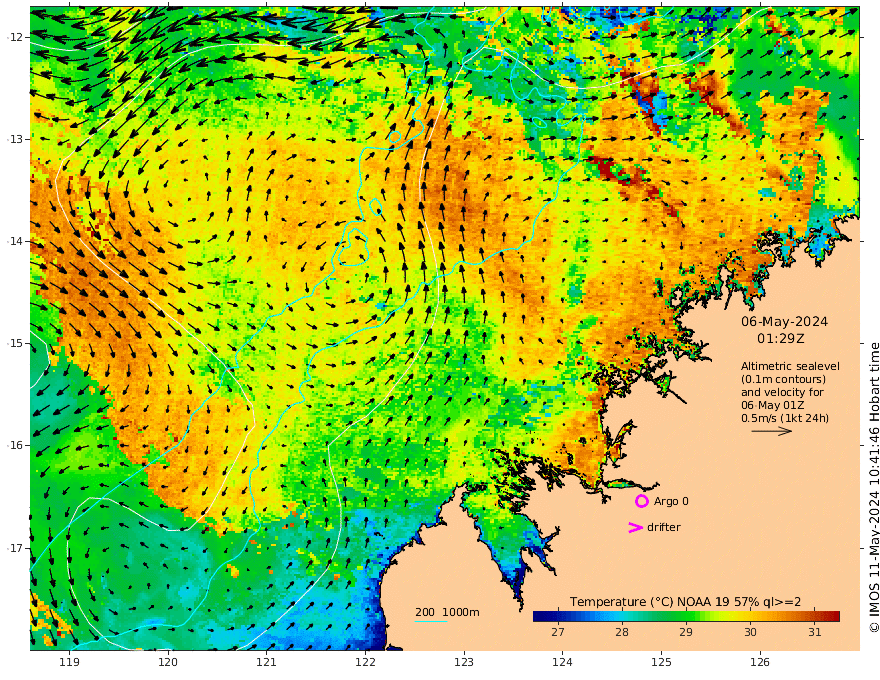Screen dimensions: 880x680
Task: Click the "and velocity for" text line
Action: tap(782, 392)
